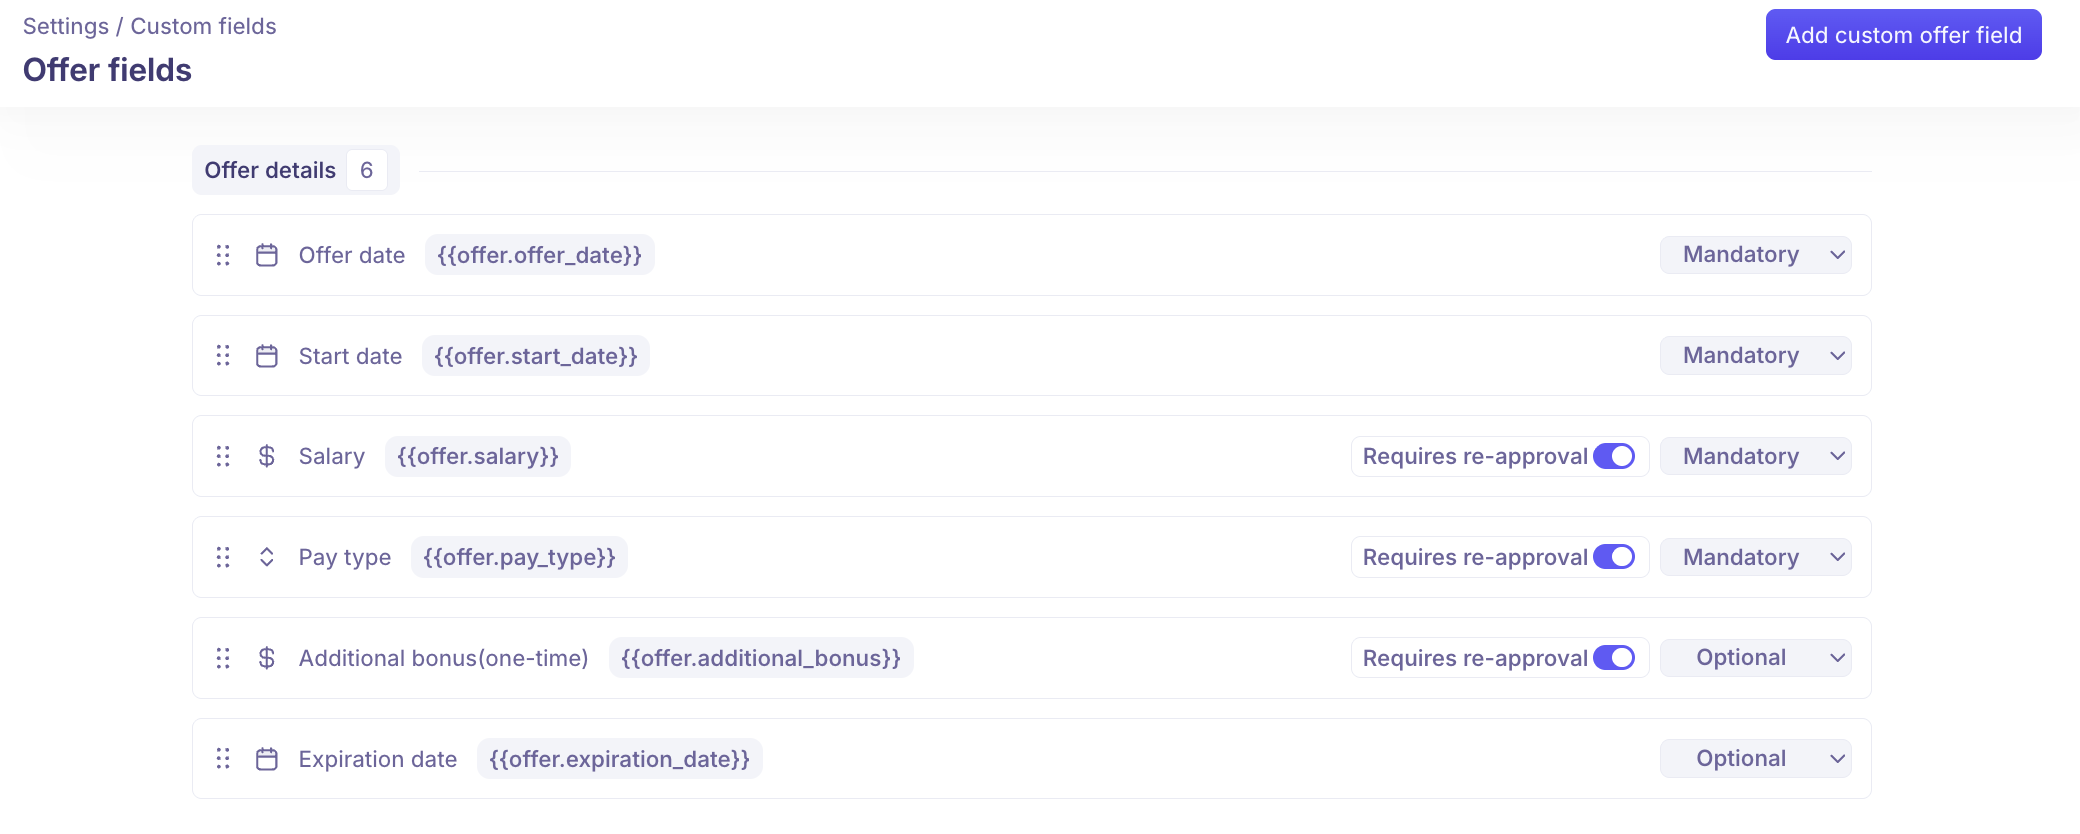Click the {{offer.expiration_date}} placeholder tag
Screen dimensions: 2080x834
pos(620,759)
